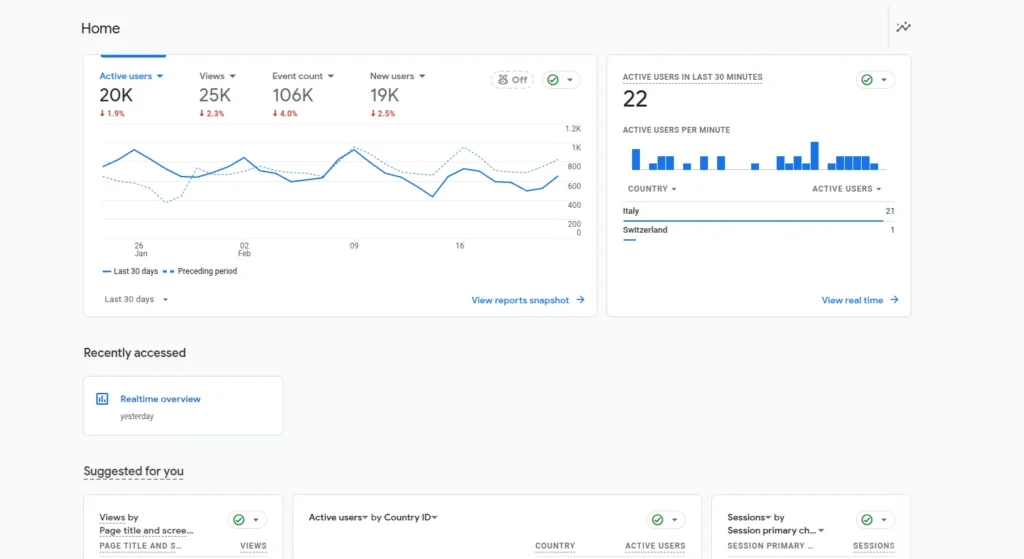
Task: Expand the Event count metric dropdown
Action: click(330, 76)
